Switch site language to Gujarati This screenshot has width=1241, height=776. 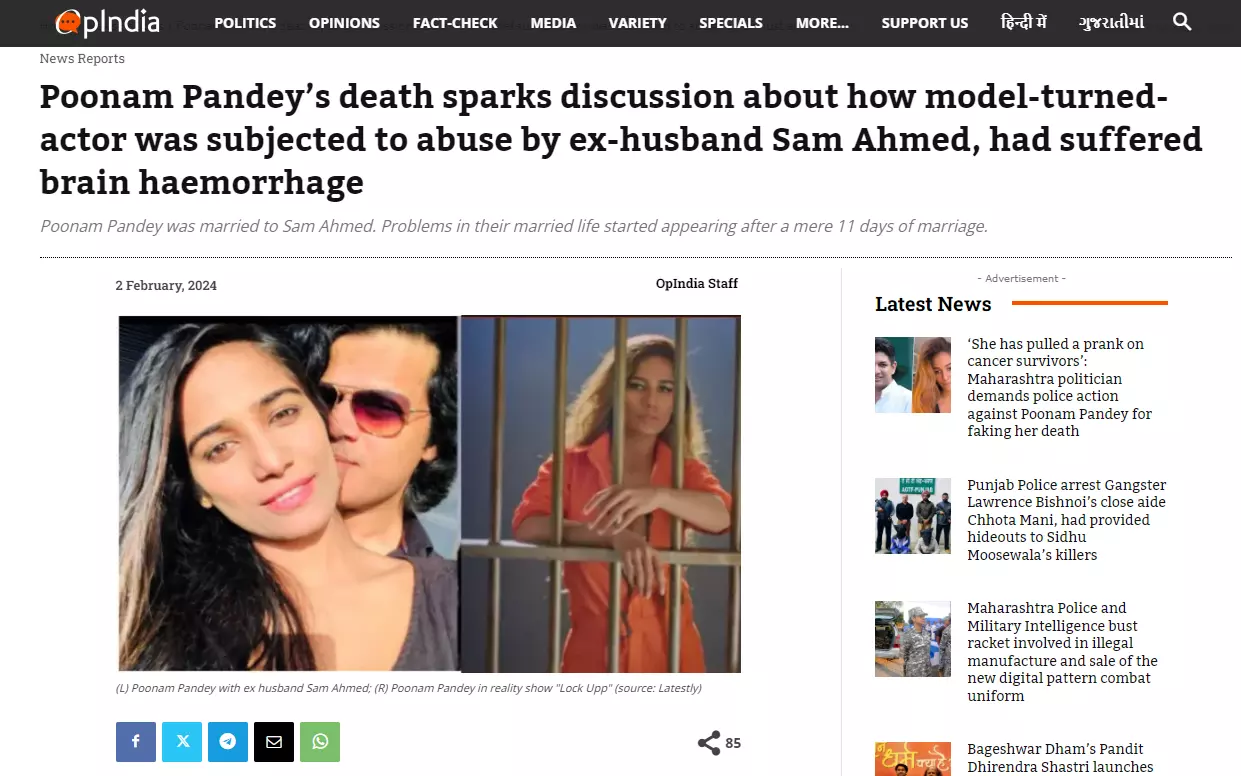[x=1111, y=22]
